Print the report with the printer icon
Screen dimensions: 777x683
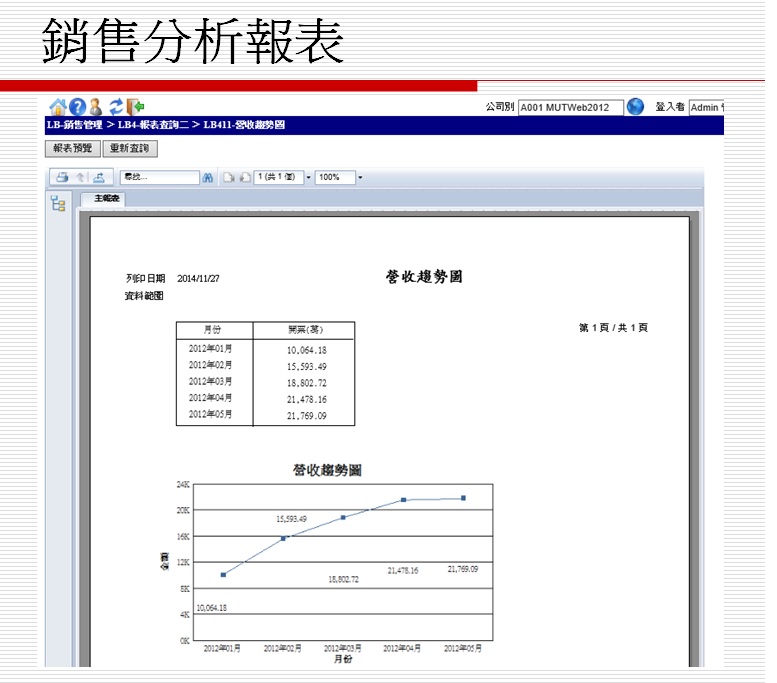62,177
